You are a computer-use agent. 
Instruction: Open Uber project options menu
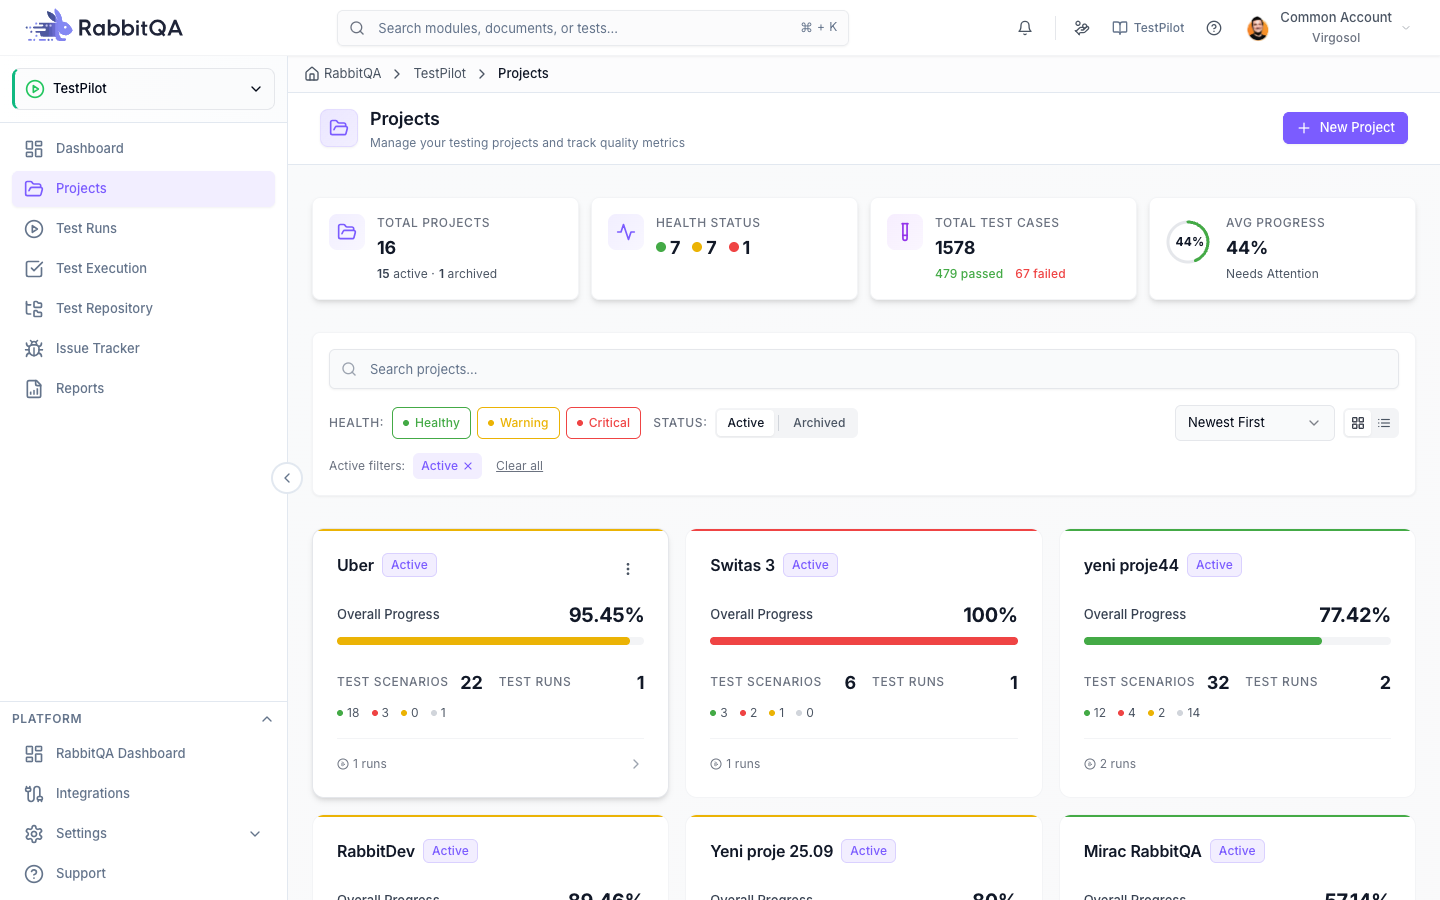point(628,569)
